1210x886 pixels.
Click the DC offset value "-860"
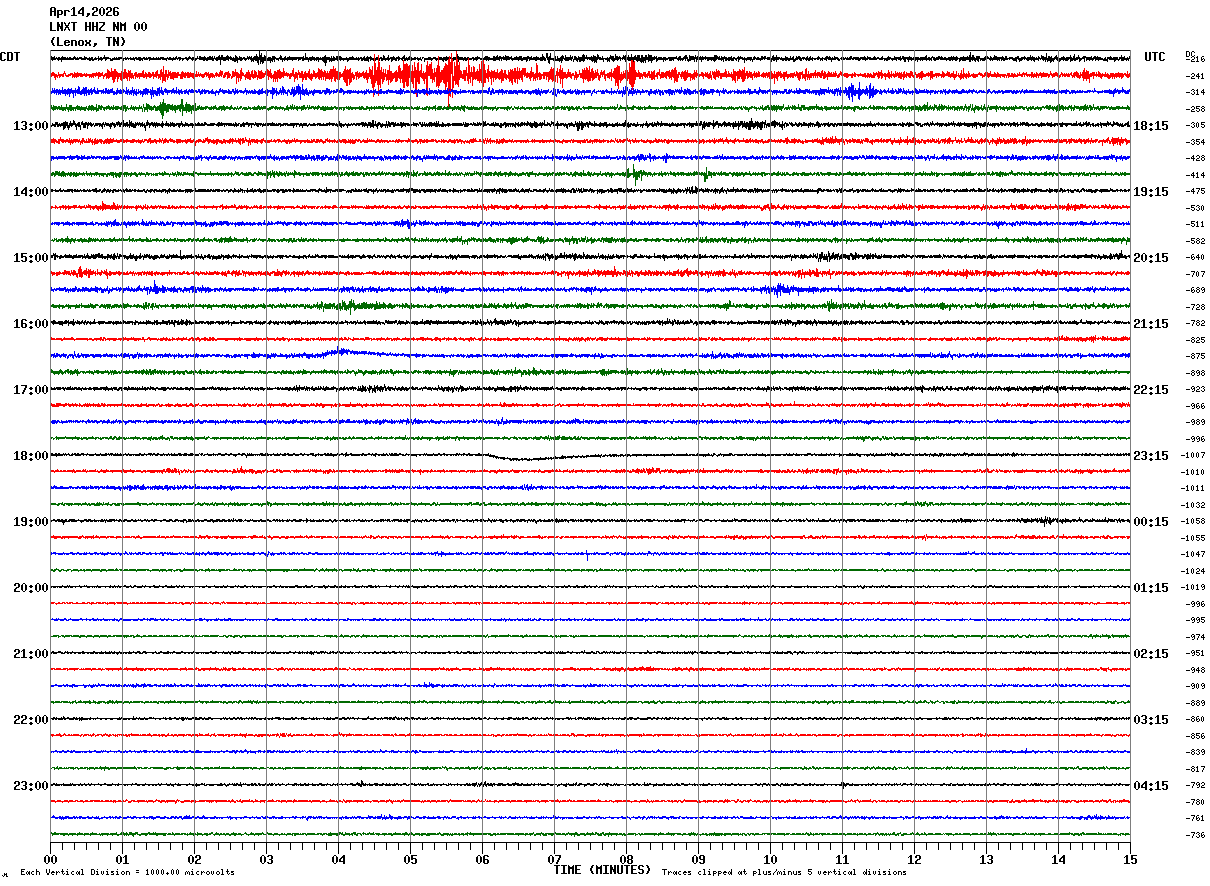point(1195,719)
